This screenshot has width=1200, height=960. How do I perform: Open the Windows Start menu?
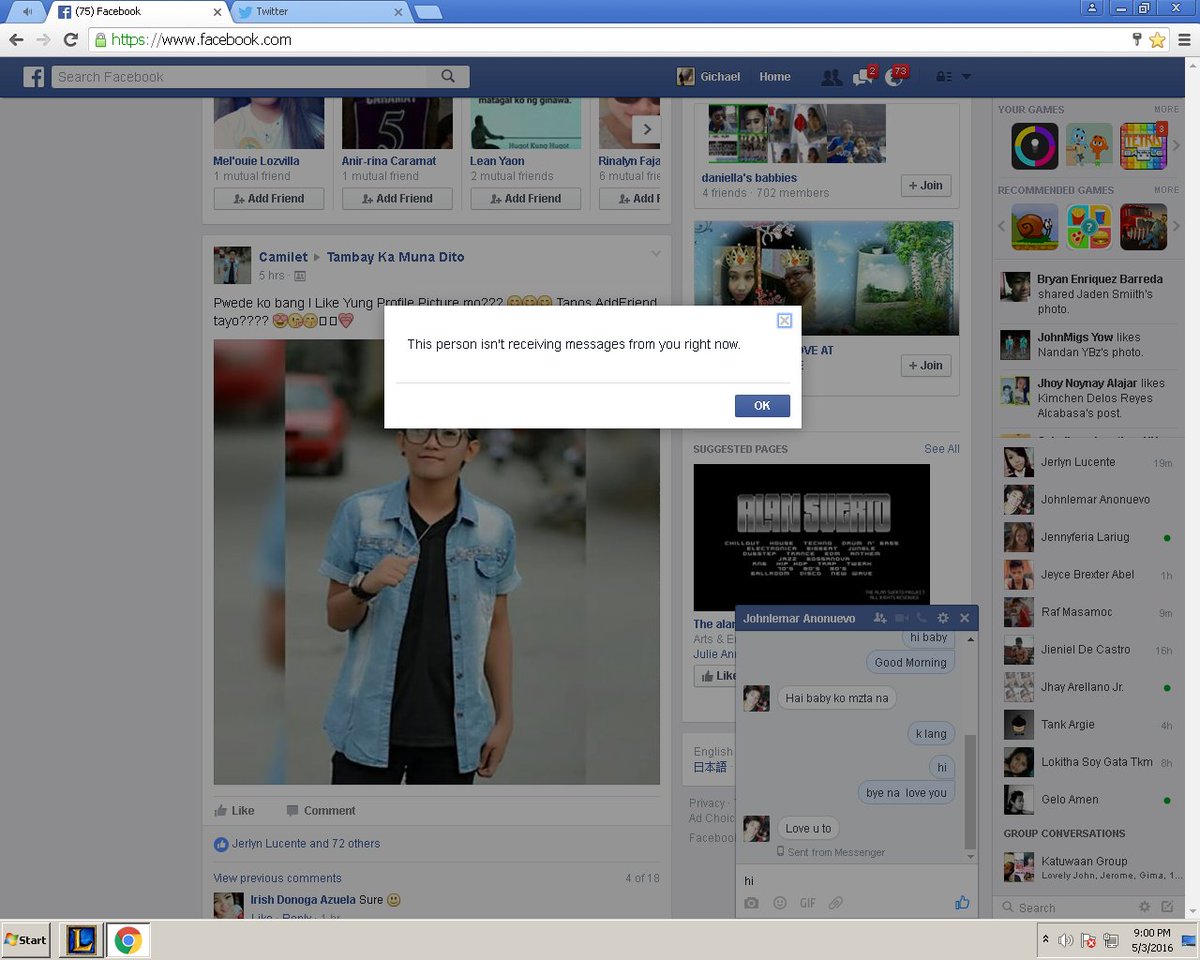pos(26,940)
